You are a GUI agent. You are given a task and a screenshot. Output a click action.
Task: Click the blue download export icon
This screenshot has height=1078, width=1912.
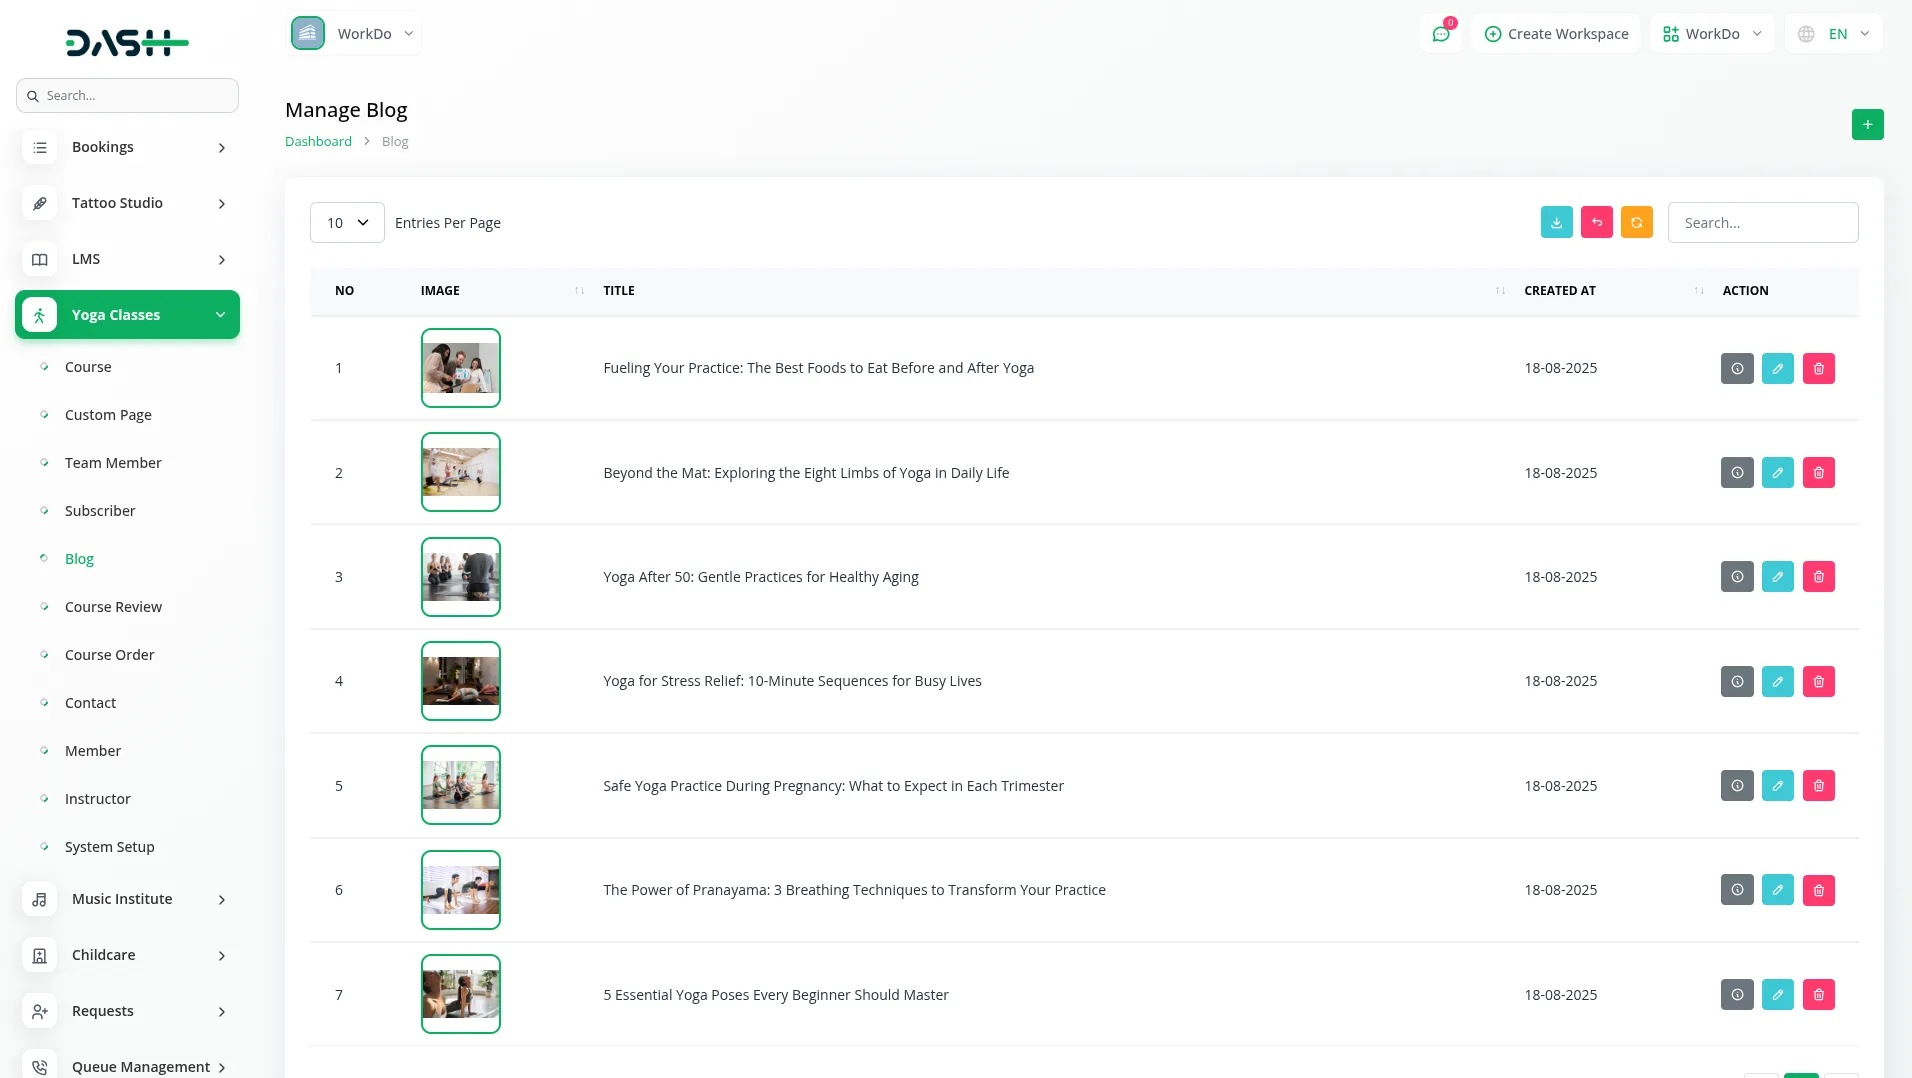[x=1556, y=222]
